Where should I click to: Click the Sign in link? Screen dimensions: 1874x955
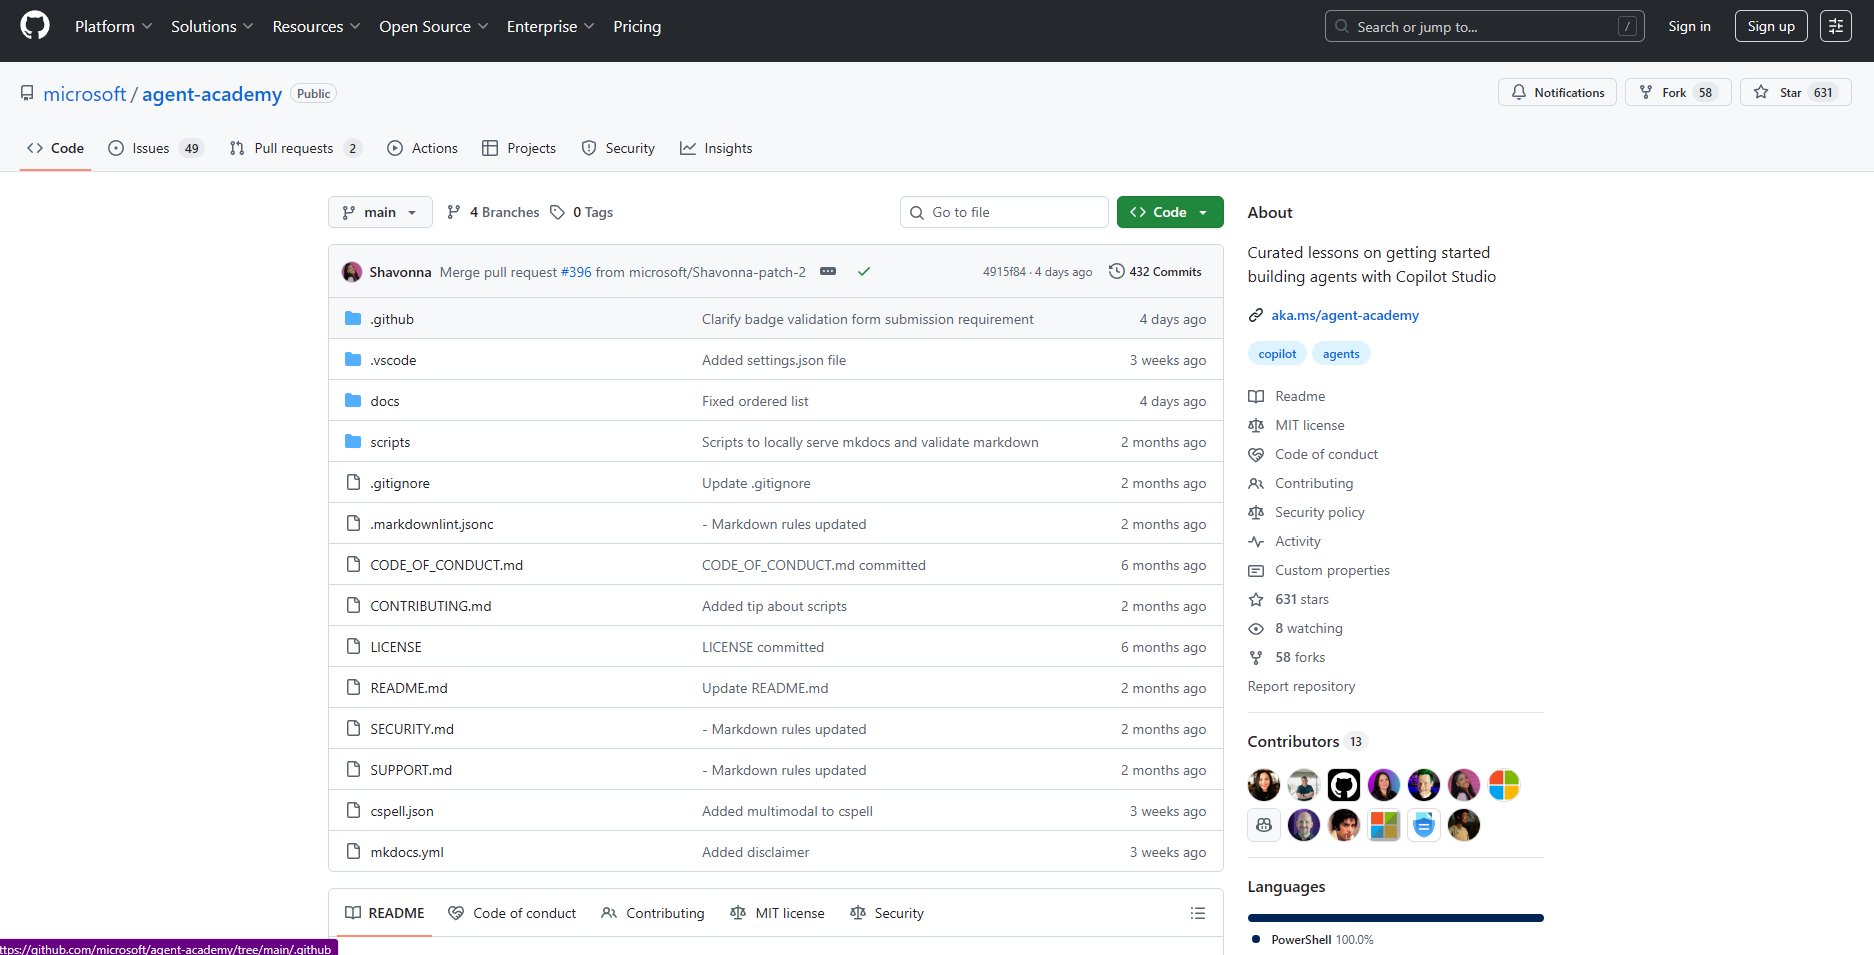click(x=1689, y=26)
